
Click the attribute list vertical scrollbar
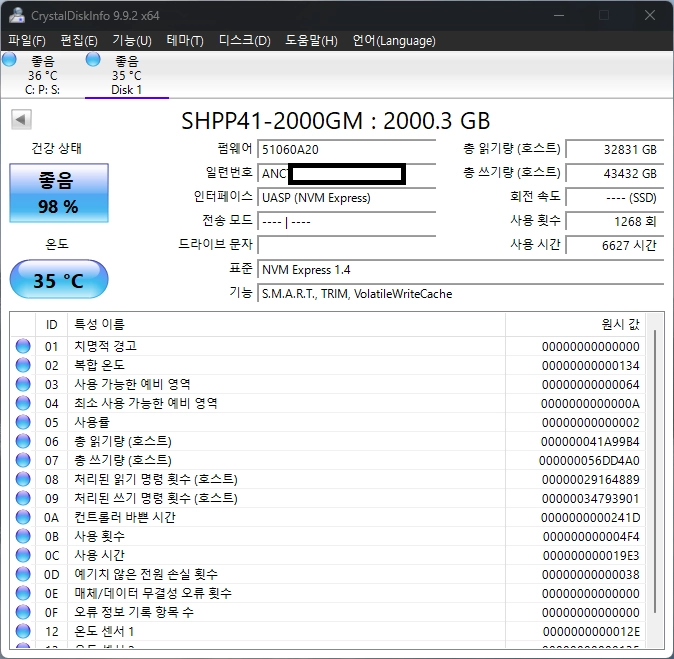pos(655,471)
